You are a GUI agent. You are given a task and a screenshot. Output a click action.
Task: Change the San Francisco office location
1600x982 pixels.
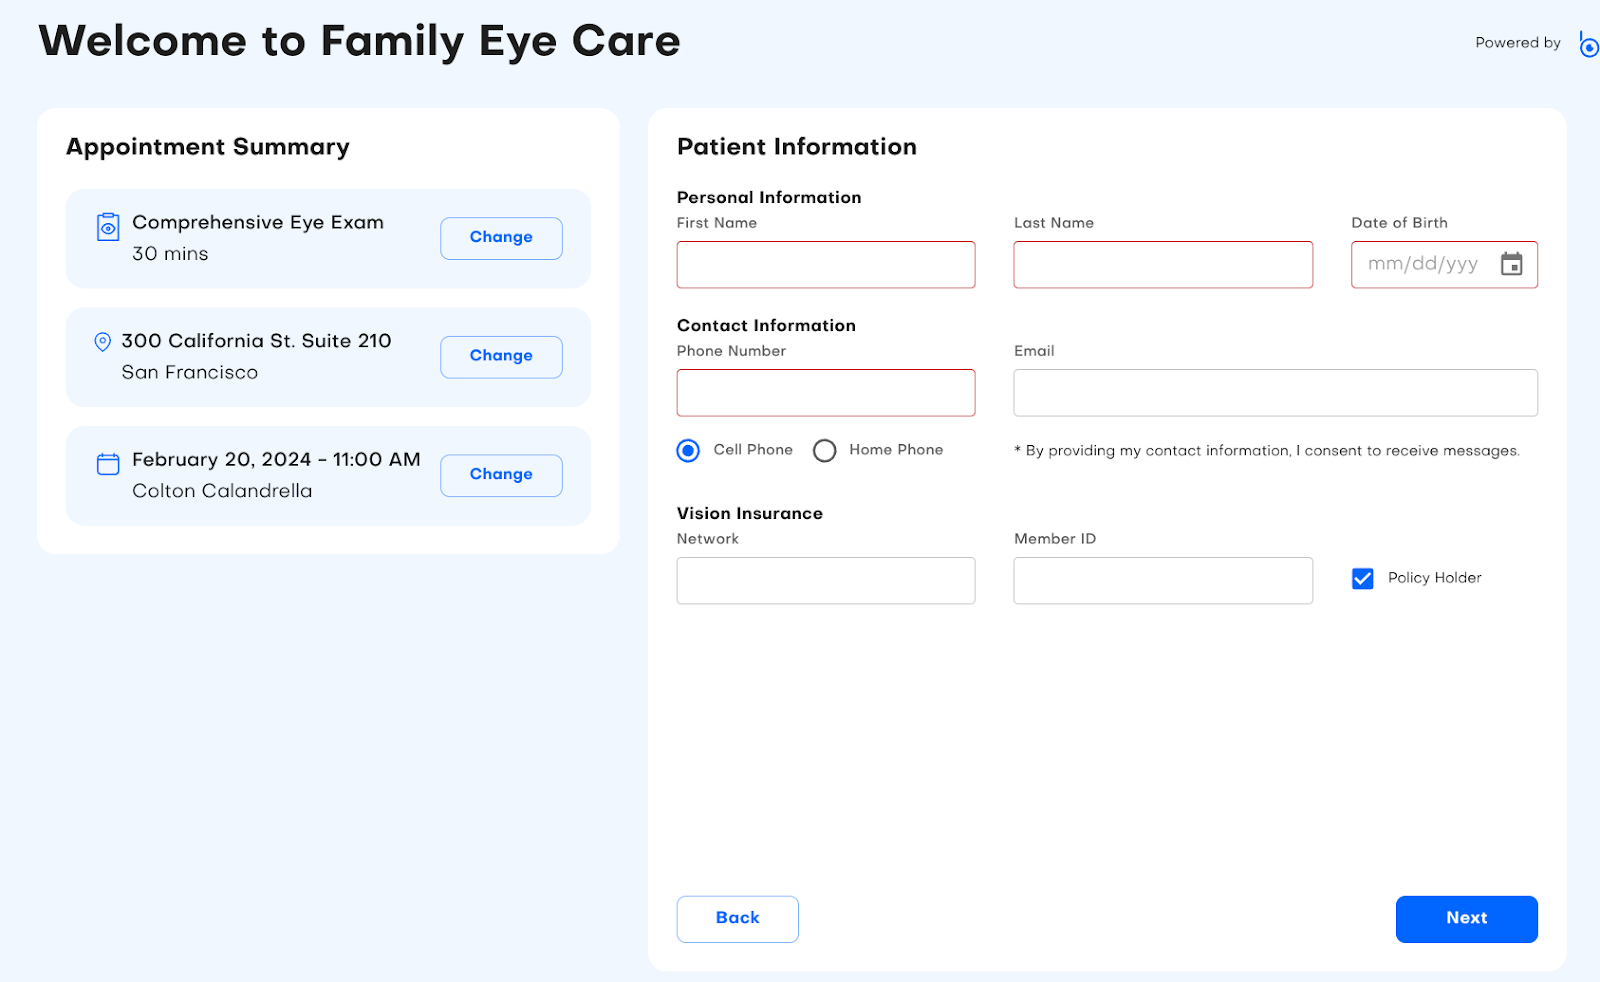500,356
